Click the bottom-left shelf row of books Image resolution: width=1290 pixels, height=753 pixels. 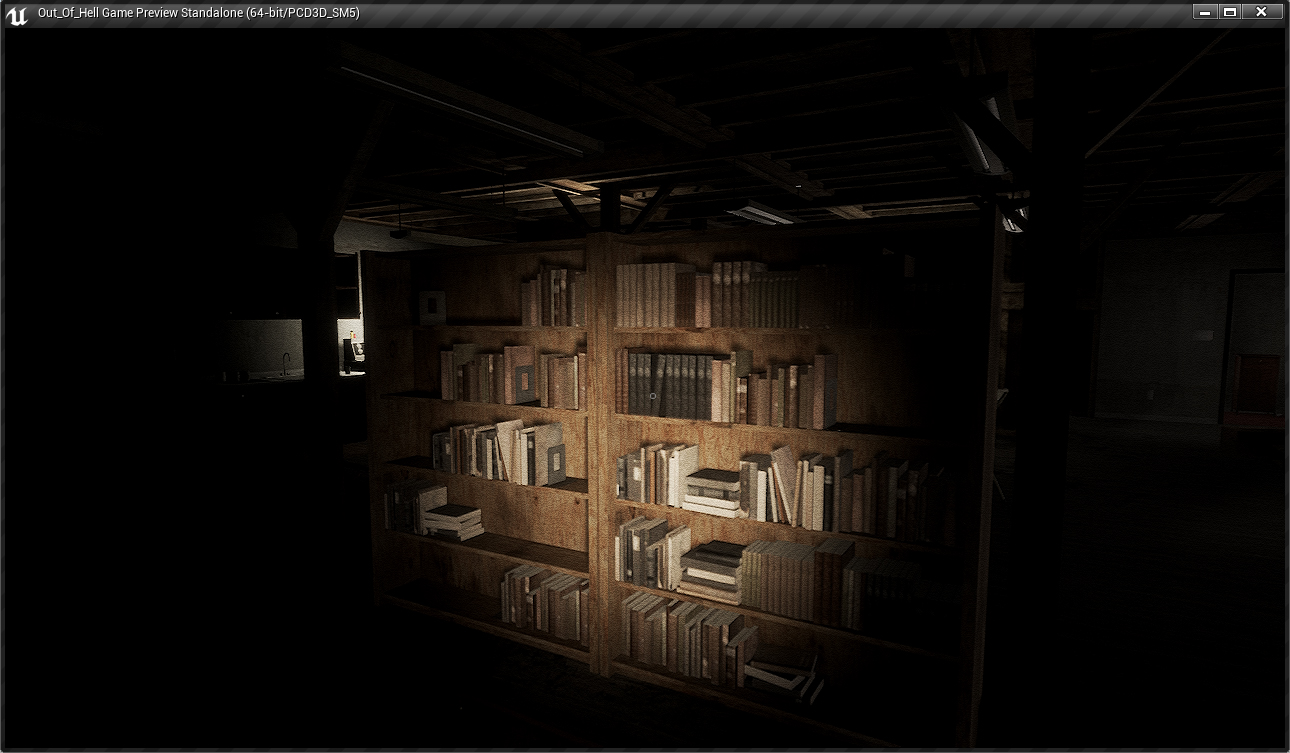coord(545,600)
